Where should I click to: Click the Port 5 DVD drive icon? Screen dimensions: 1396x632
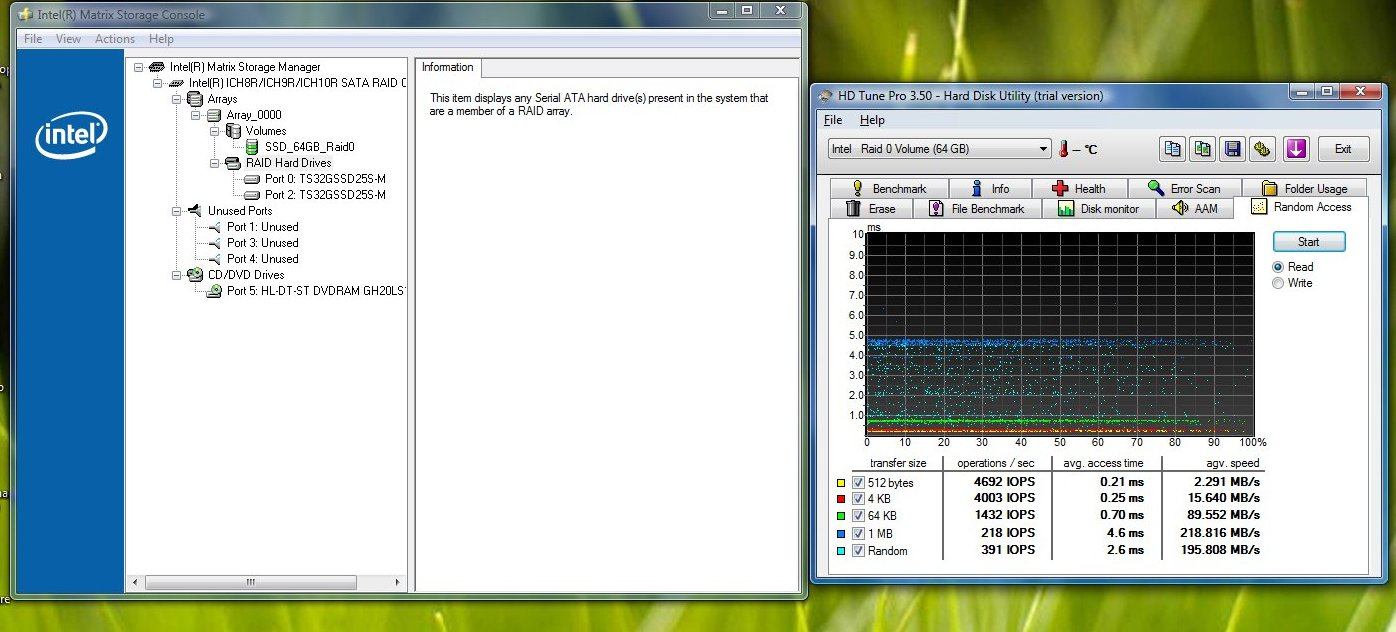coord(214,291)
